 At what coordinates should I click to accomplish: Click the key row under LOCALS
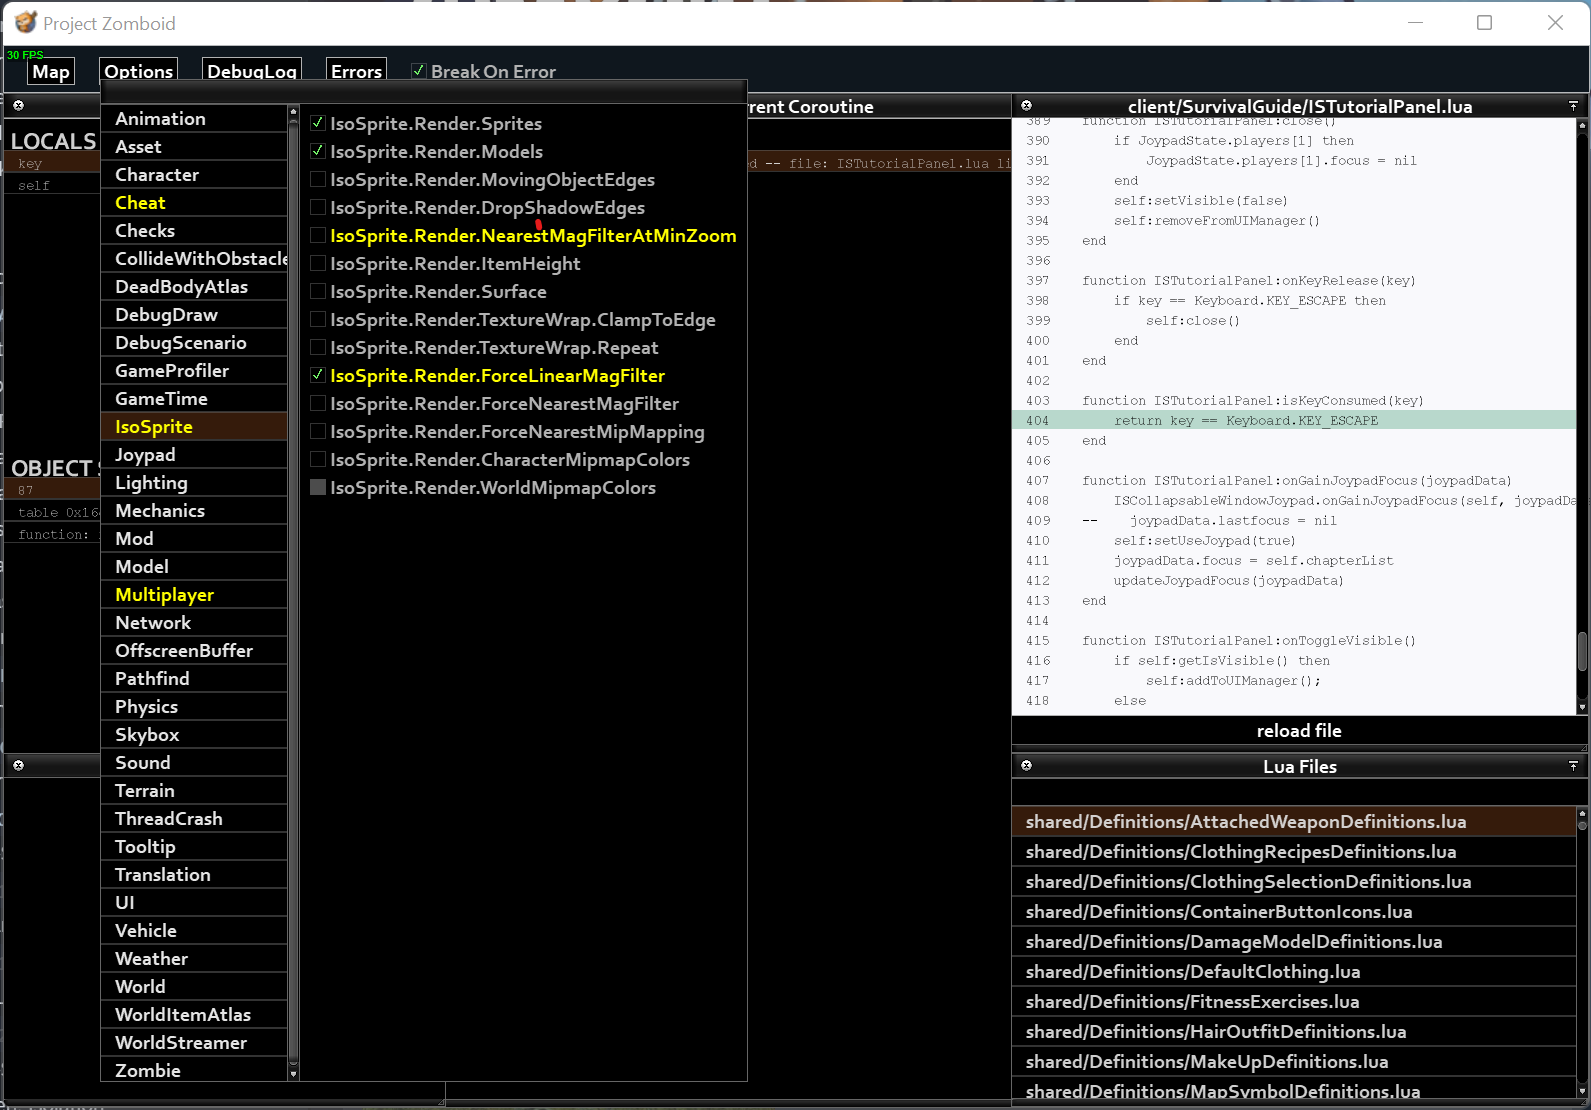52,163
